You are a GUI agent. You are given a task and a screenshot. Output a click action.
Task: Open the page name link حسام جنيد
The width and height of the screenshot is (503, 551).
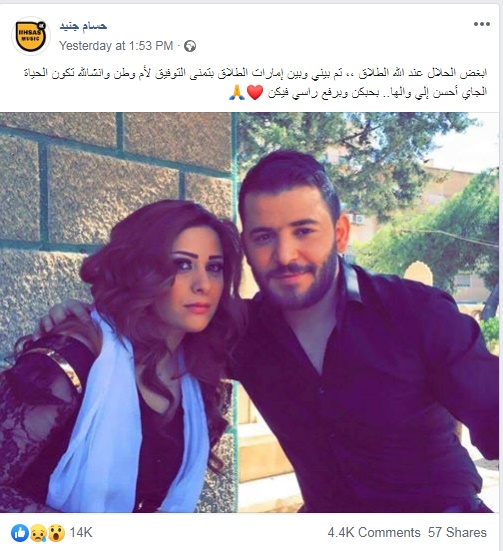click(x=83, y=26)
